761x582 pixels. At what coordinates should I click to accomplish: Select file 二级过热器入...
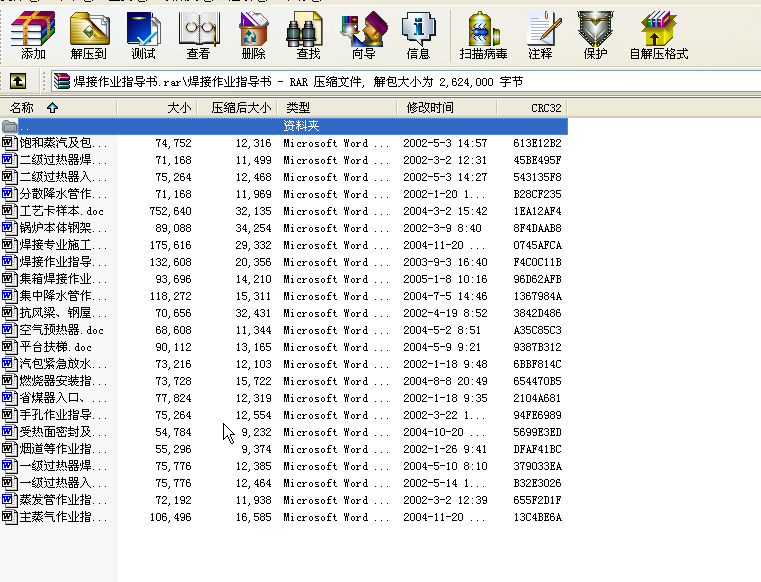coord(63,177)
